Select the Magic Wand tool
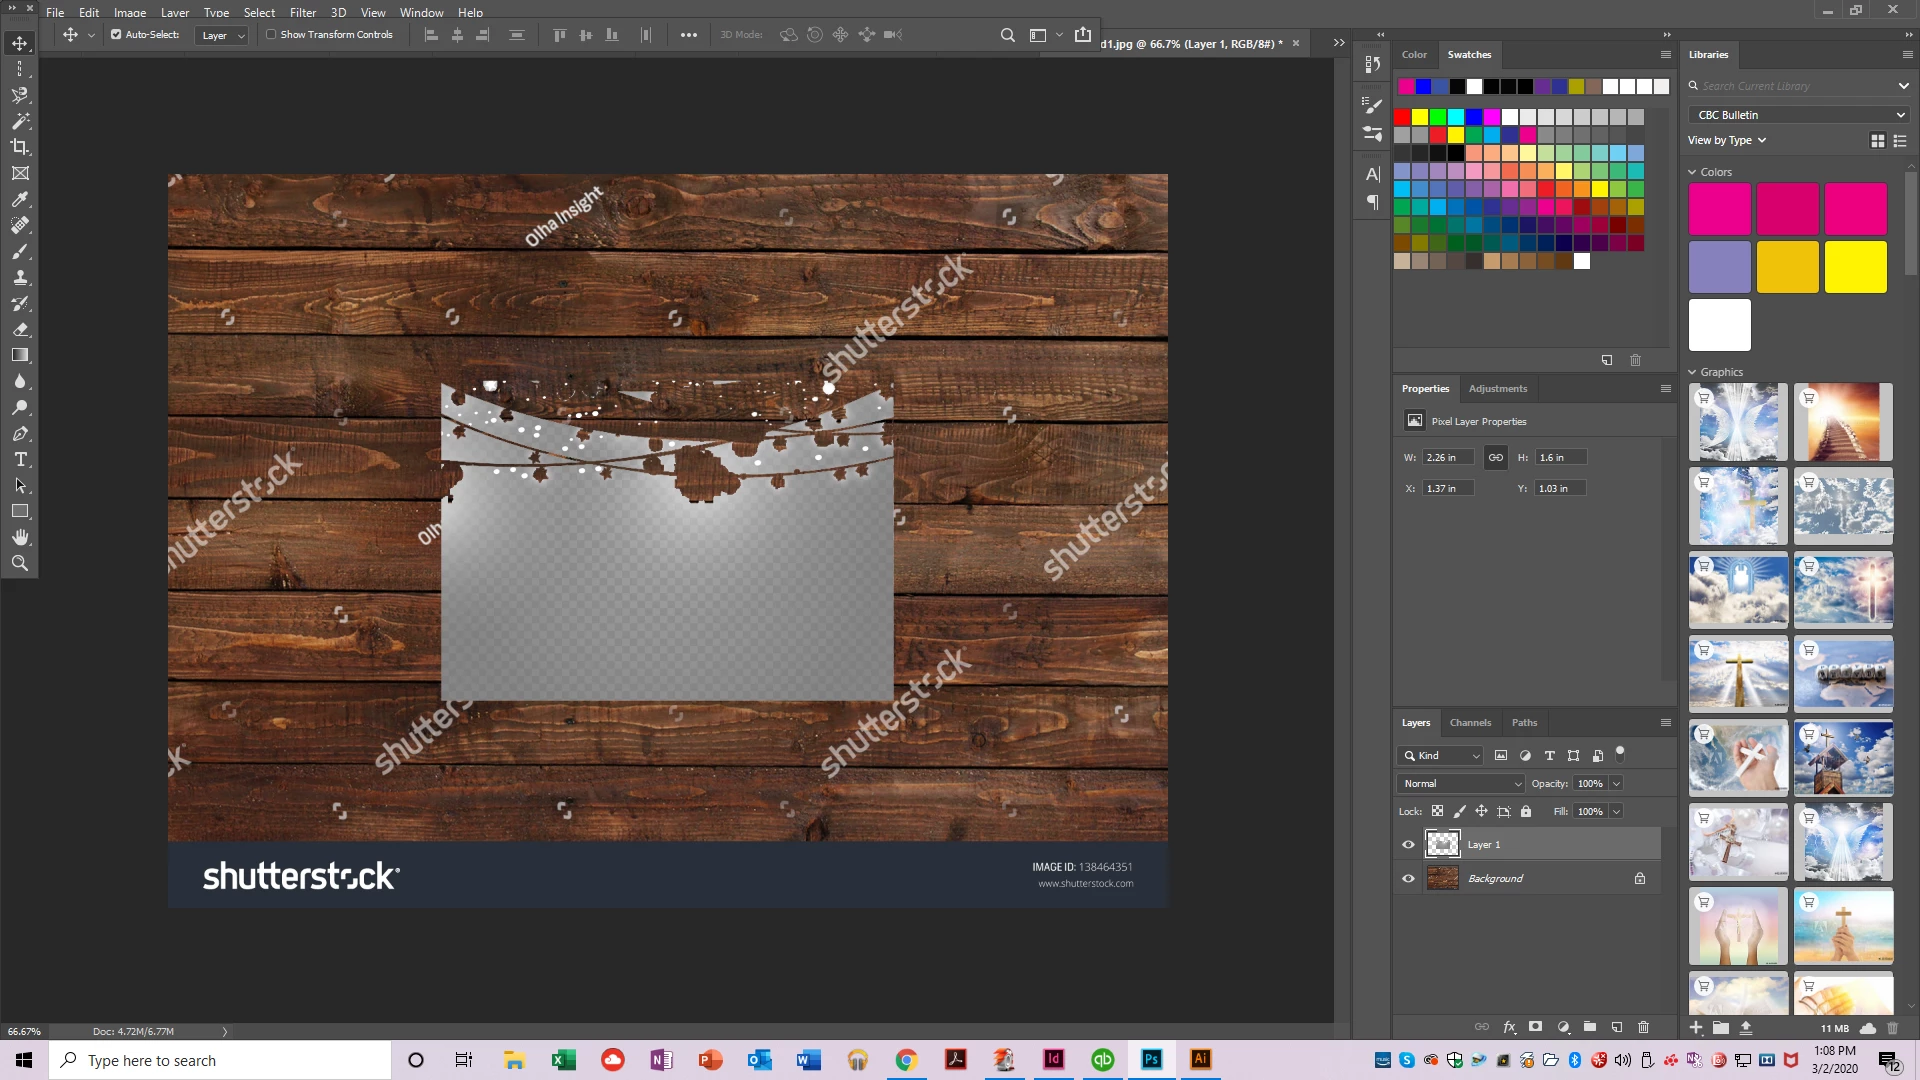Screen dimensions: 1920x1080 20,121
